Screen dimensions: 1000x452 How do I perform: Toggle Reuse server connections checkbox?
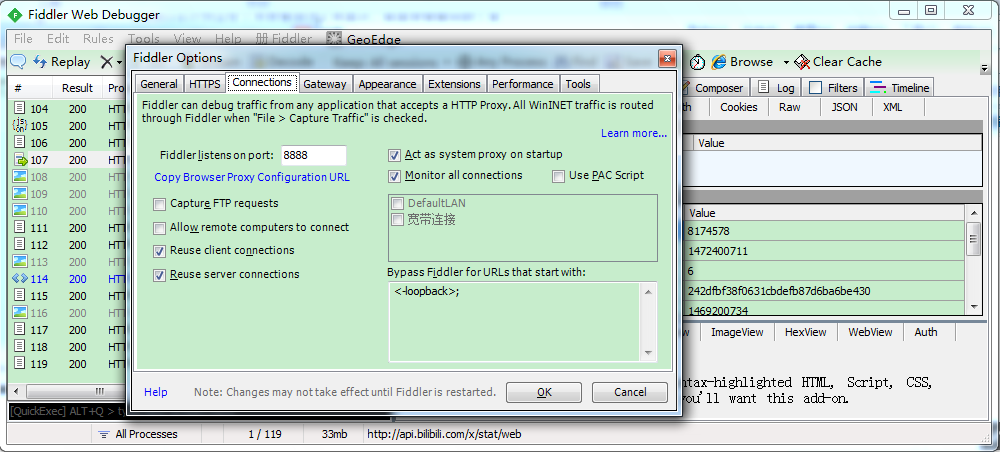159,275
